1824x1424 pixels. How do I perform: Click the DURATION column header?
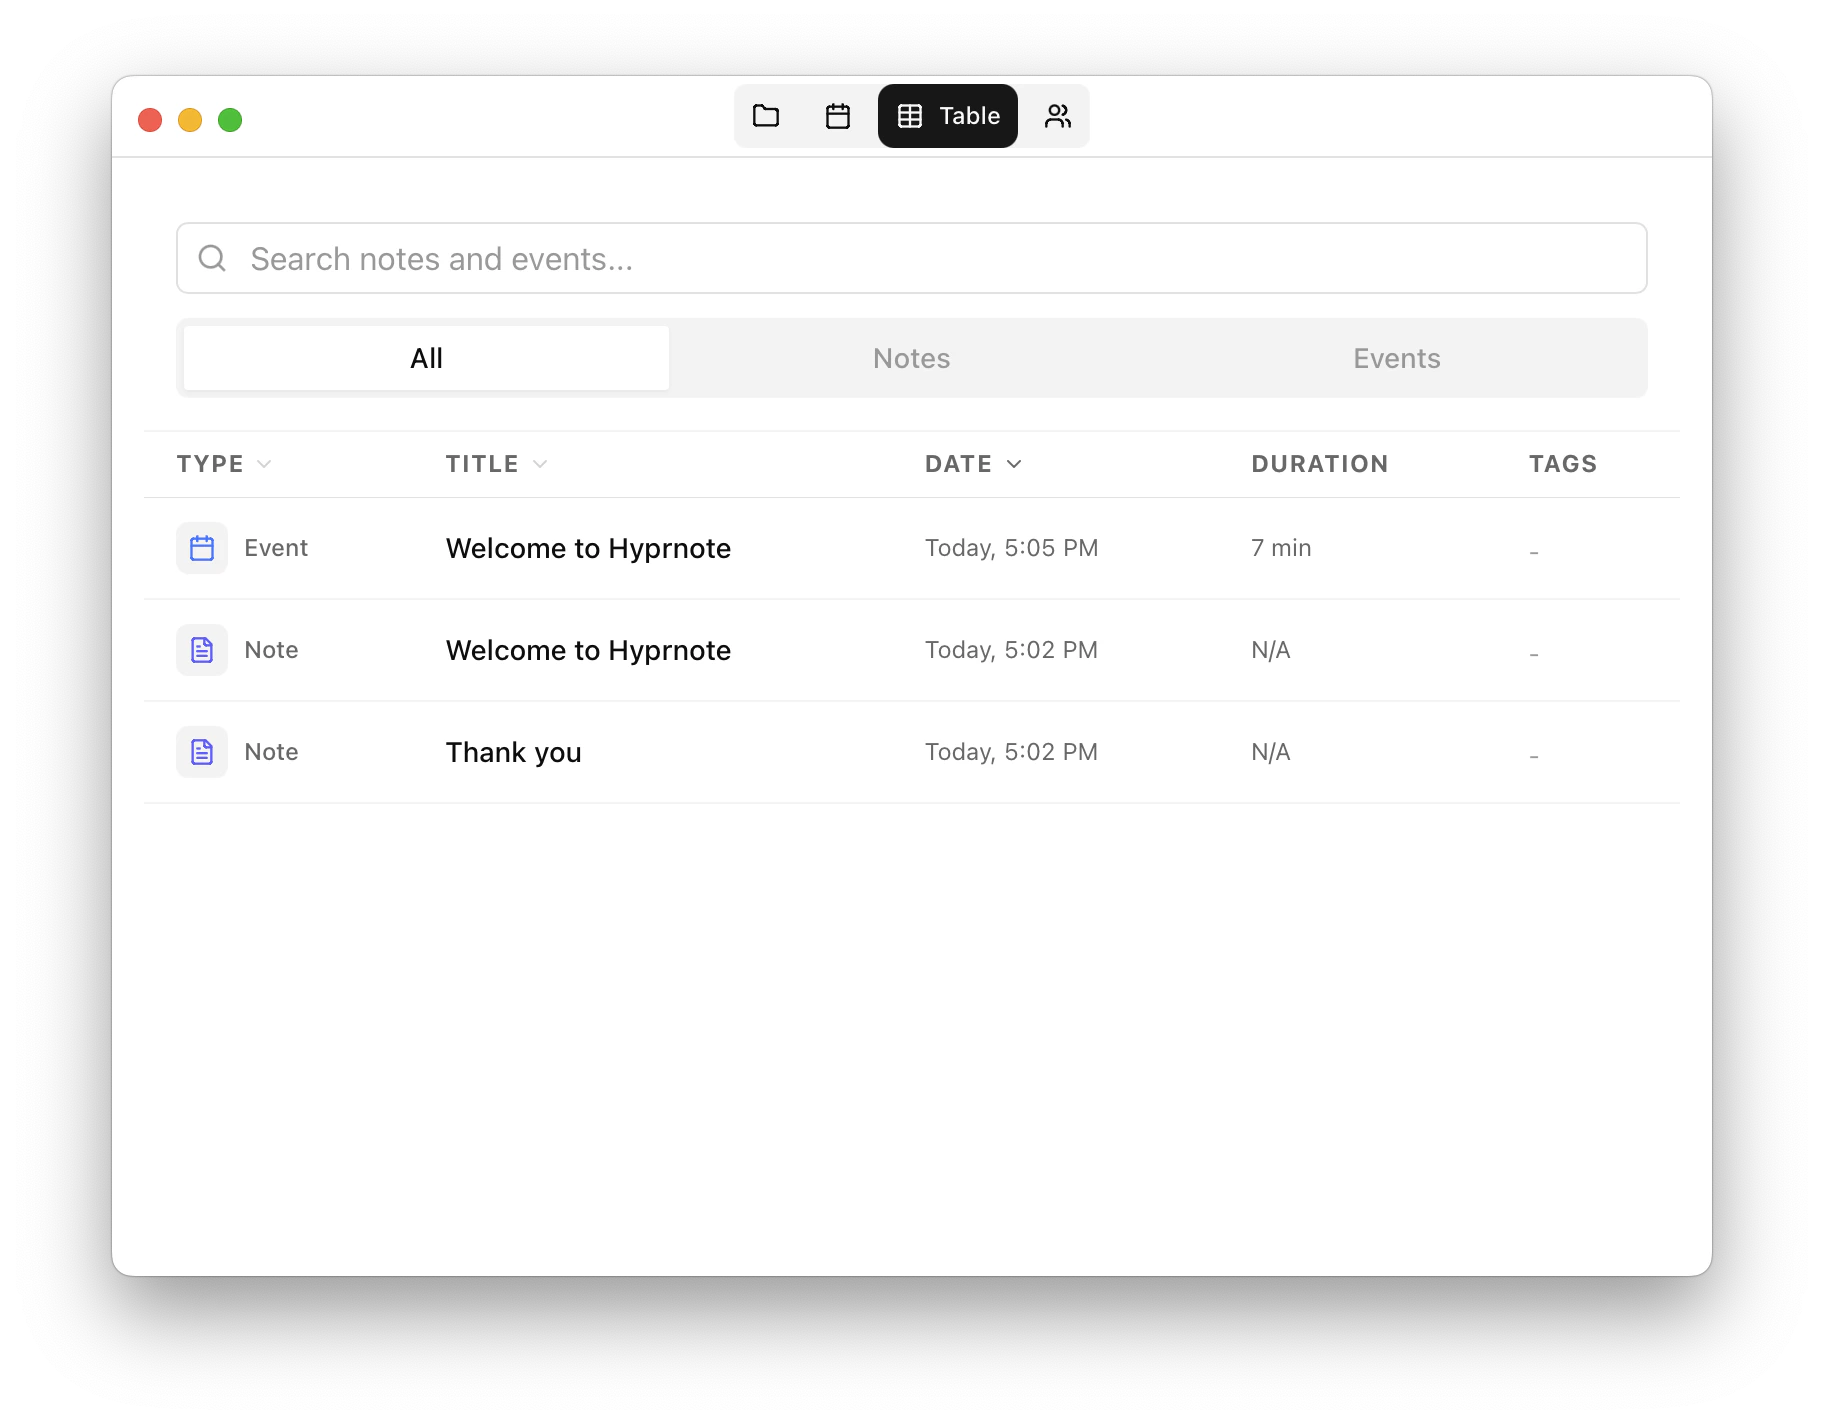[x=1319, y=464]
